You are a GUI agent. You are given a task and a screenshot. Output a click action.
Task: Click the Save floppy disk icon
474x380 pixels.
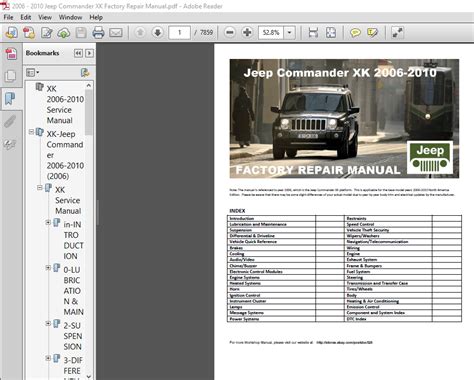[81, 33]
